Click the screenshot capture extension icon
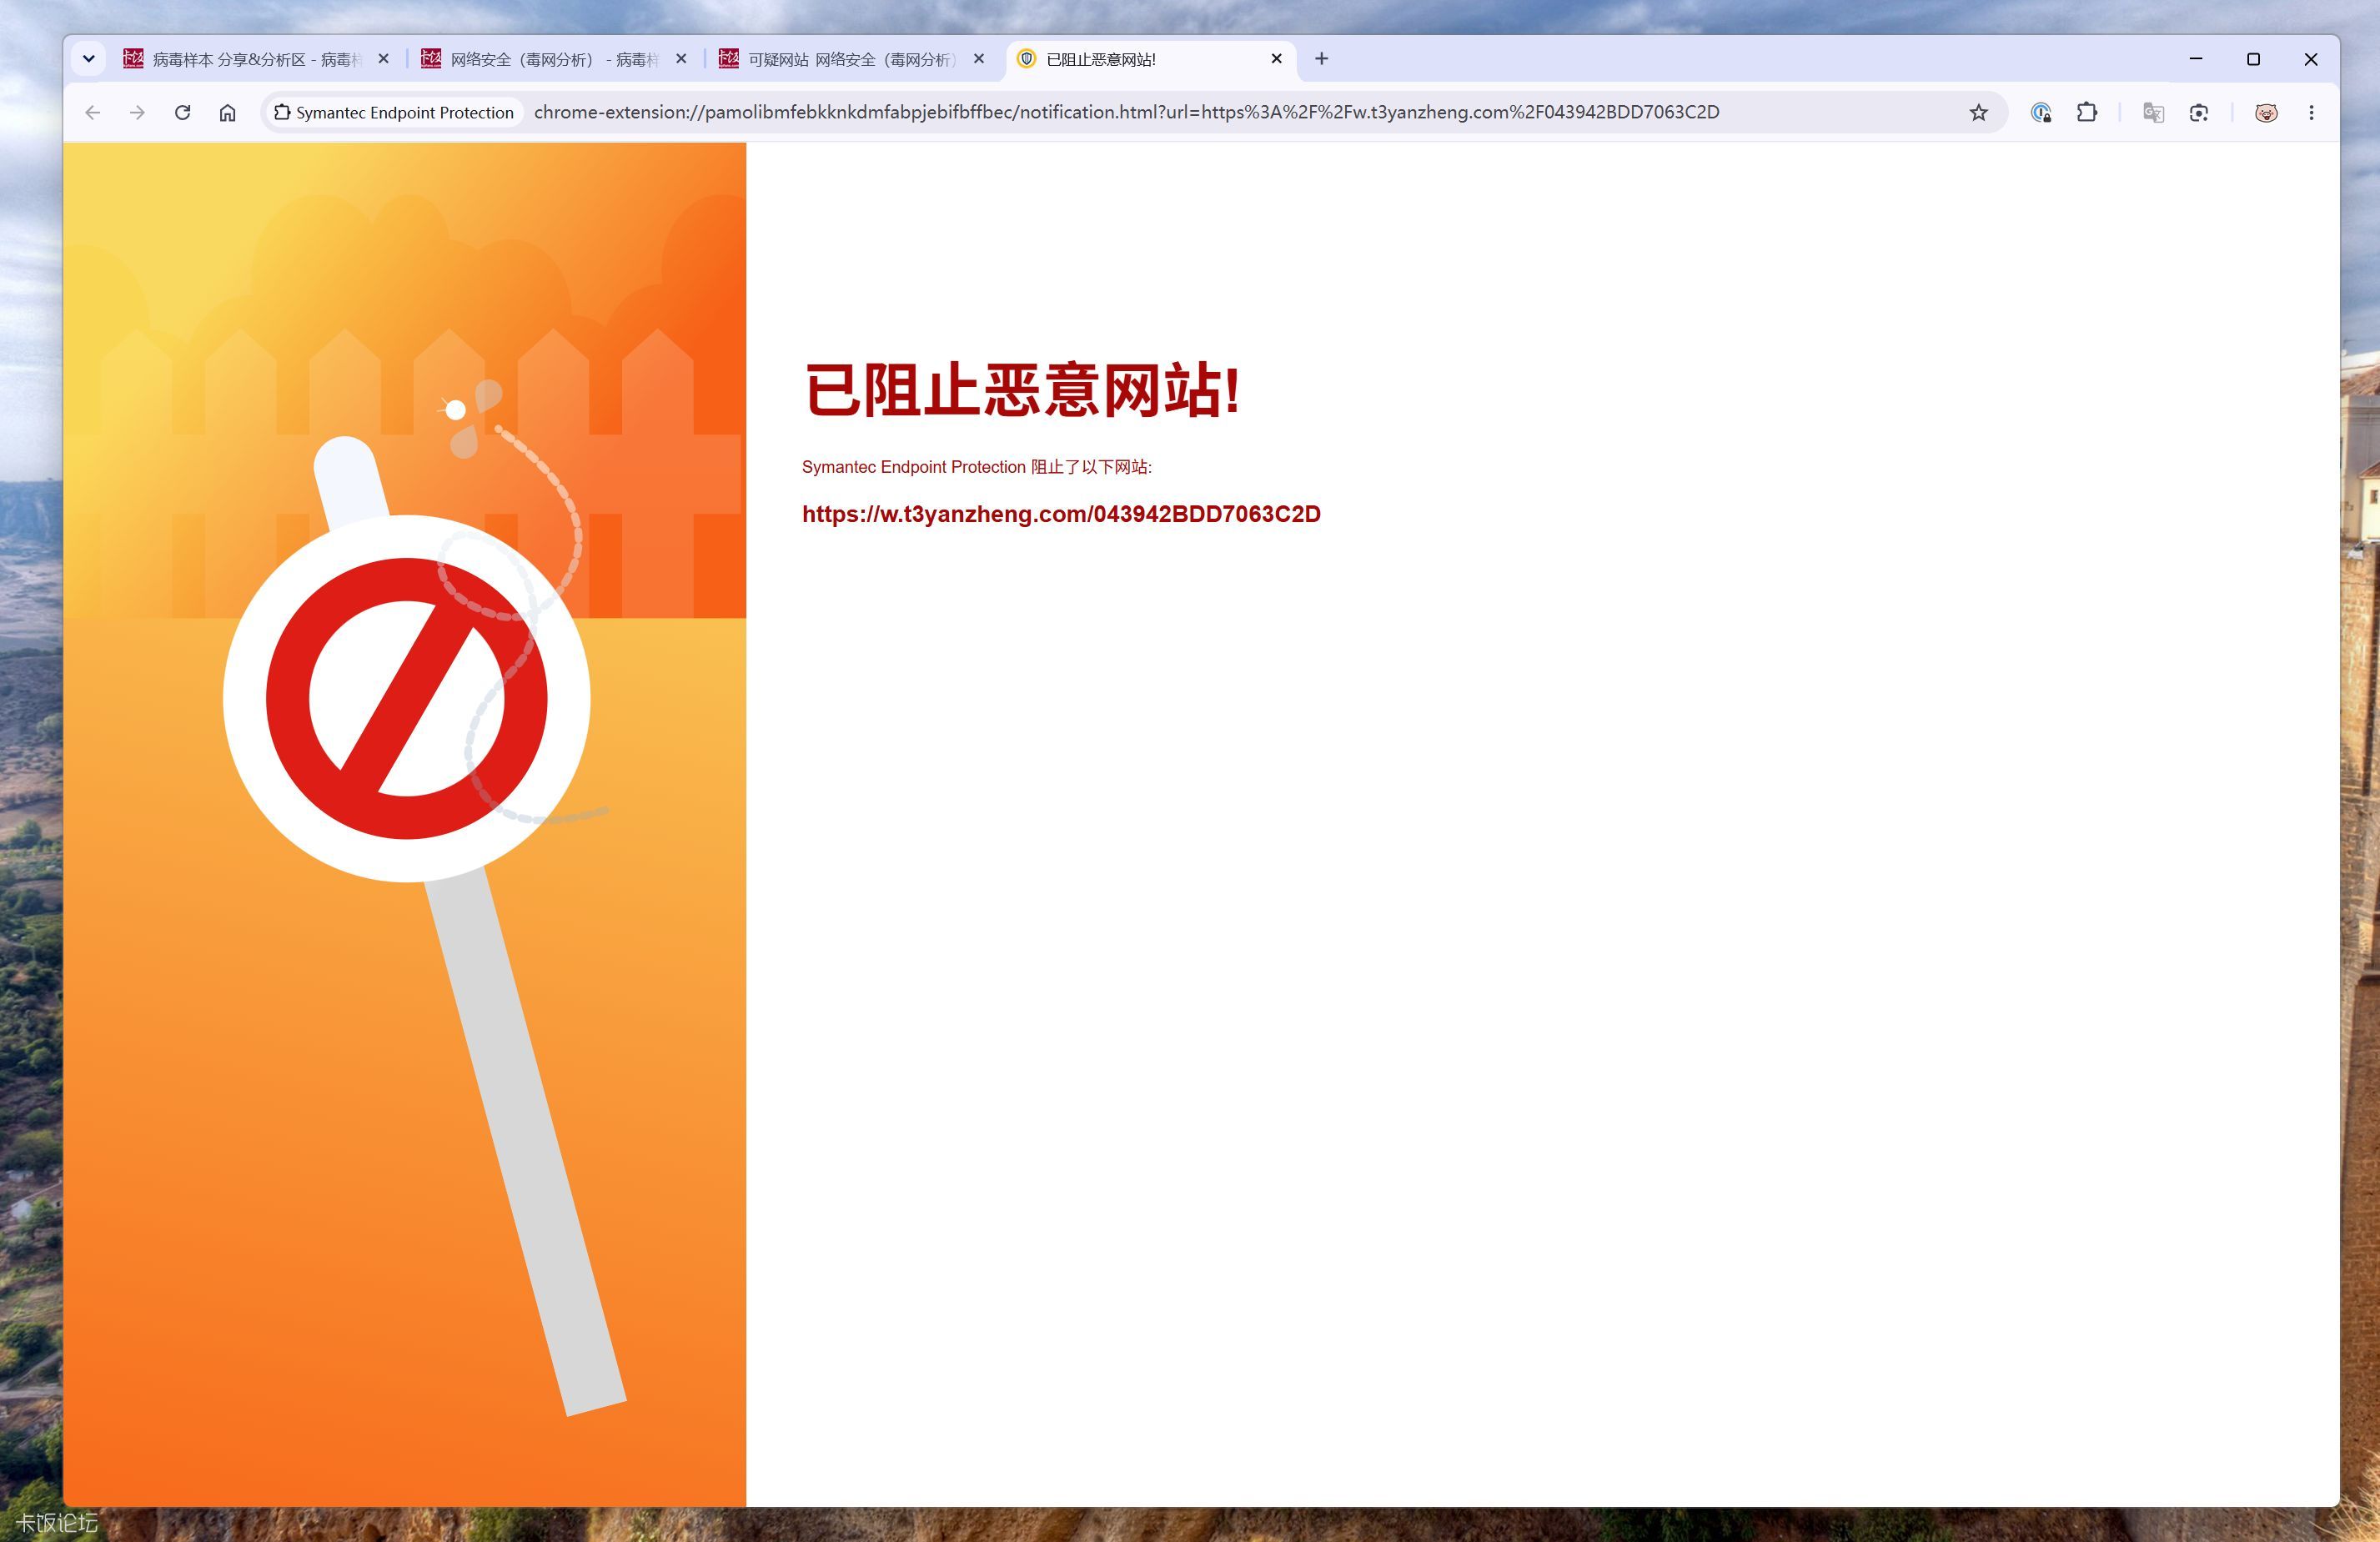The width and height of the screenshot is (2380, 1542). (2198, 112)
